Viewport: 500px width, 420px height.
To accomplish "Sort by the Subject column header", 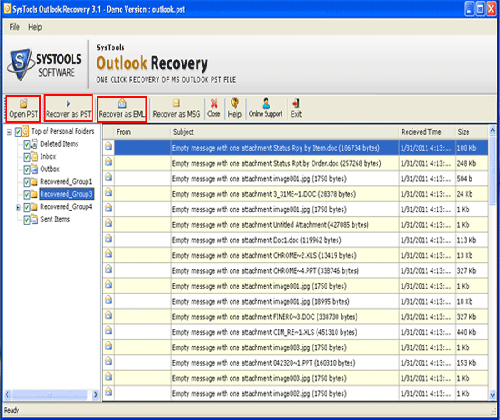I will 285,132.
